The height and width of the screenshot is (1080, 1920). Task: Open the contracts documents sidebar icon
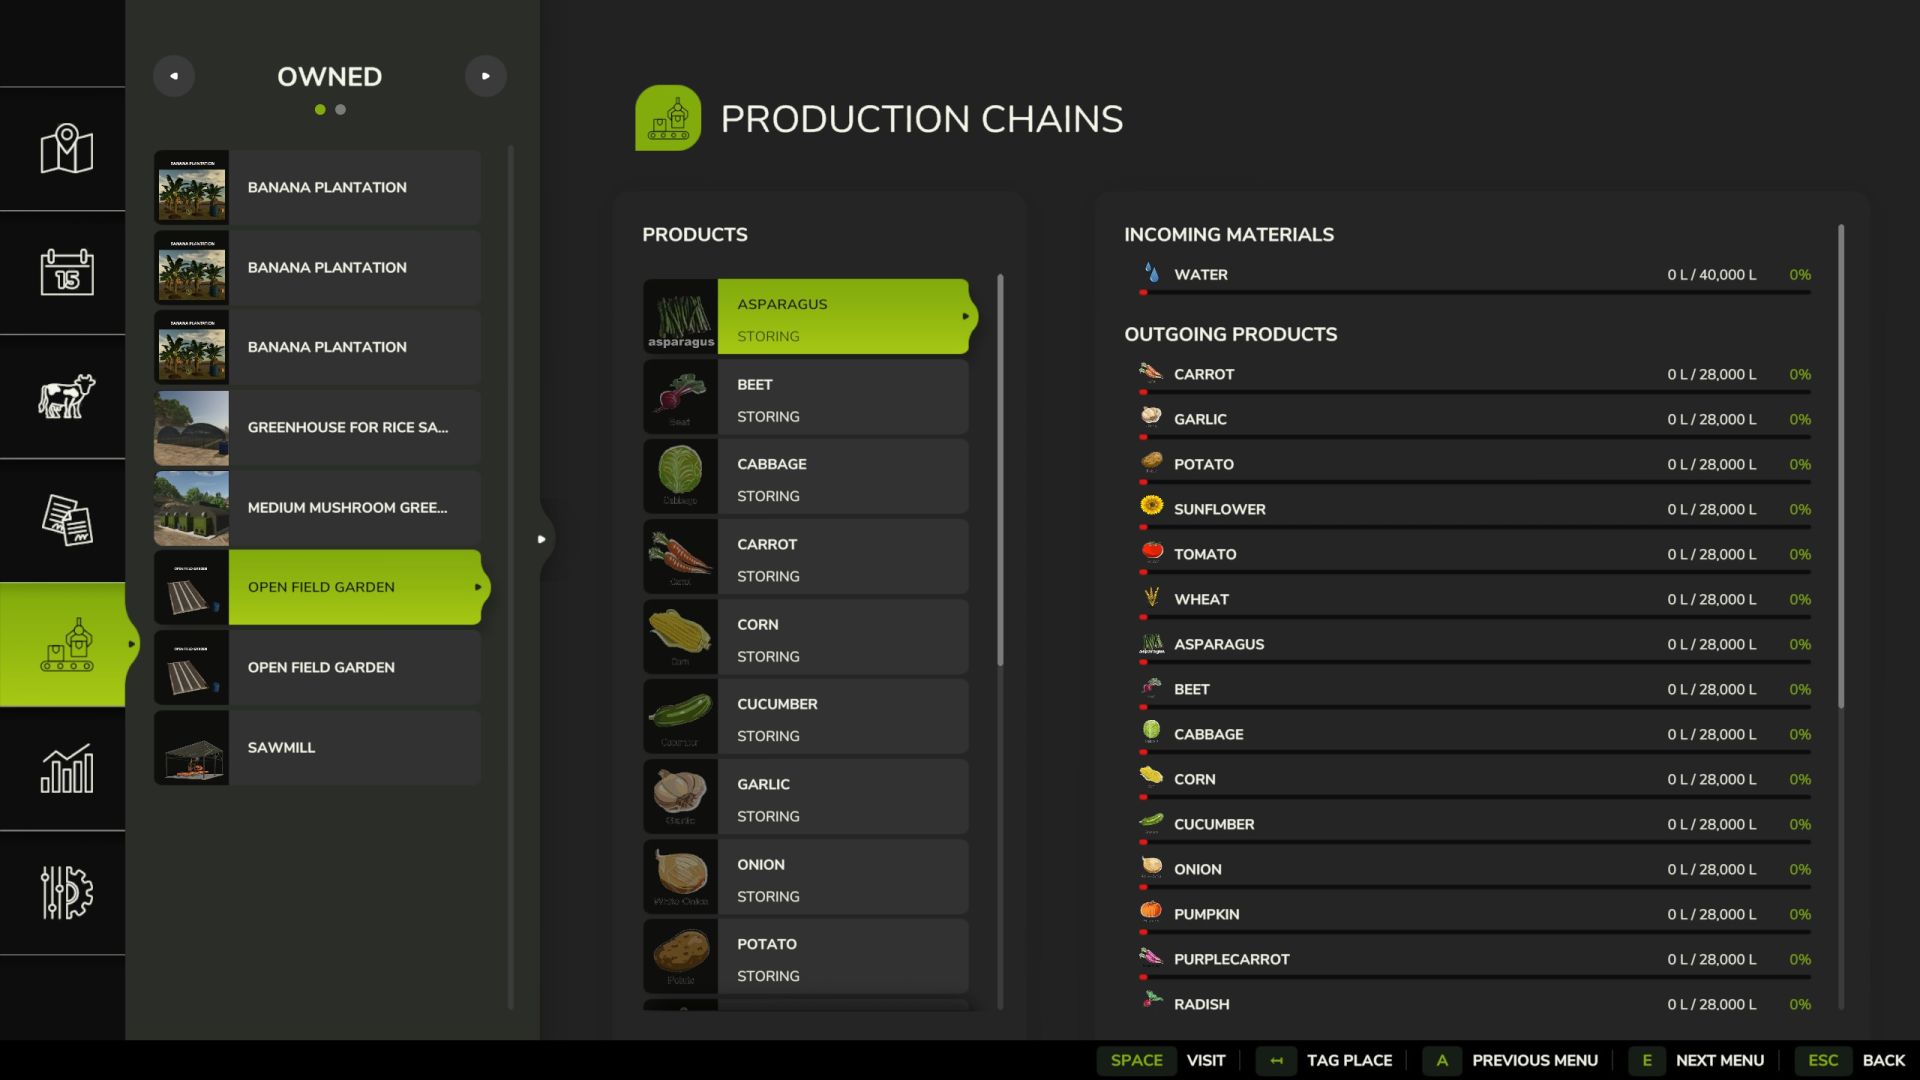point(66,520)
